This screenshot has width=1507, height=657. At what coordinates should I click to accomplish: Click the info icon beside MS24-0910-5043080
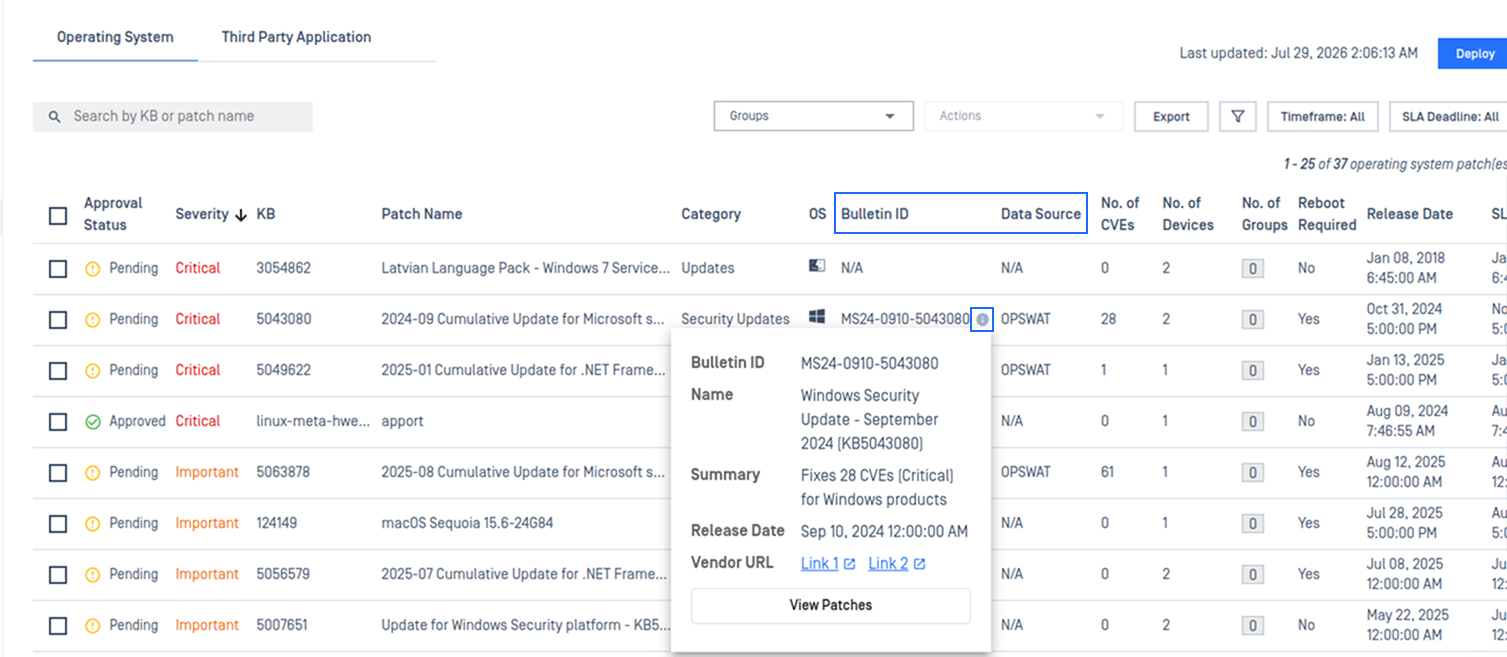pos(982,320)
